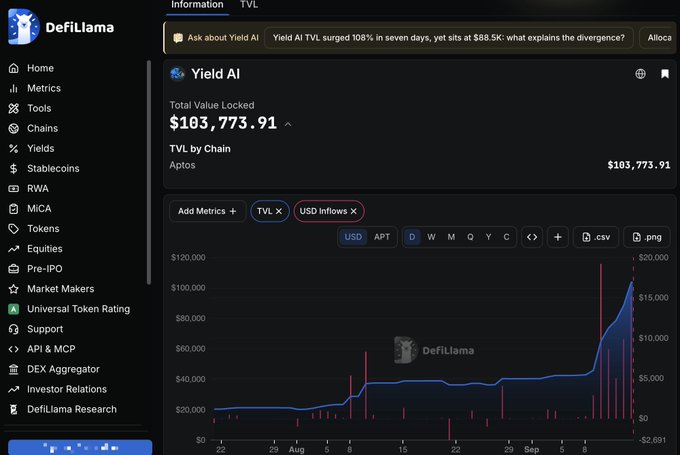Download chart image as .png

point(647,237)
